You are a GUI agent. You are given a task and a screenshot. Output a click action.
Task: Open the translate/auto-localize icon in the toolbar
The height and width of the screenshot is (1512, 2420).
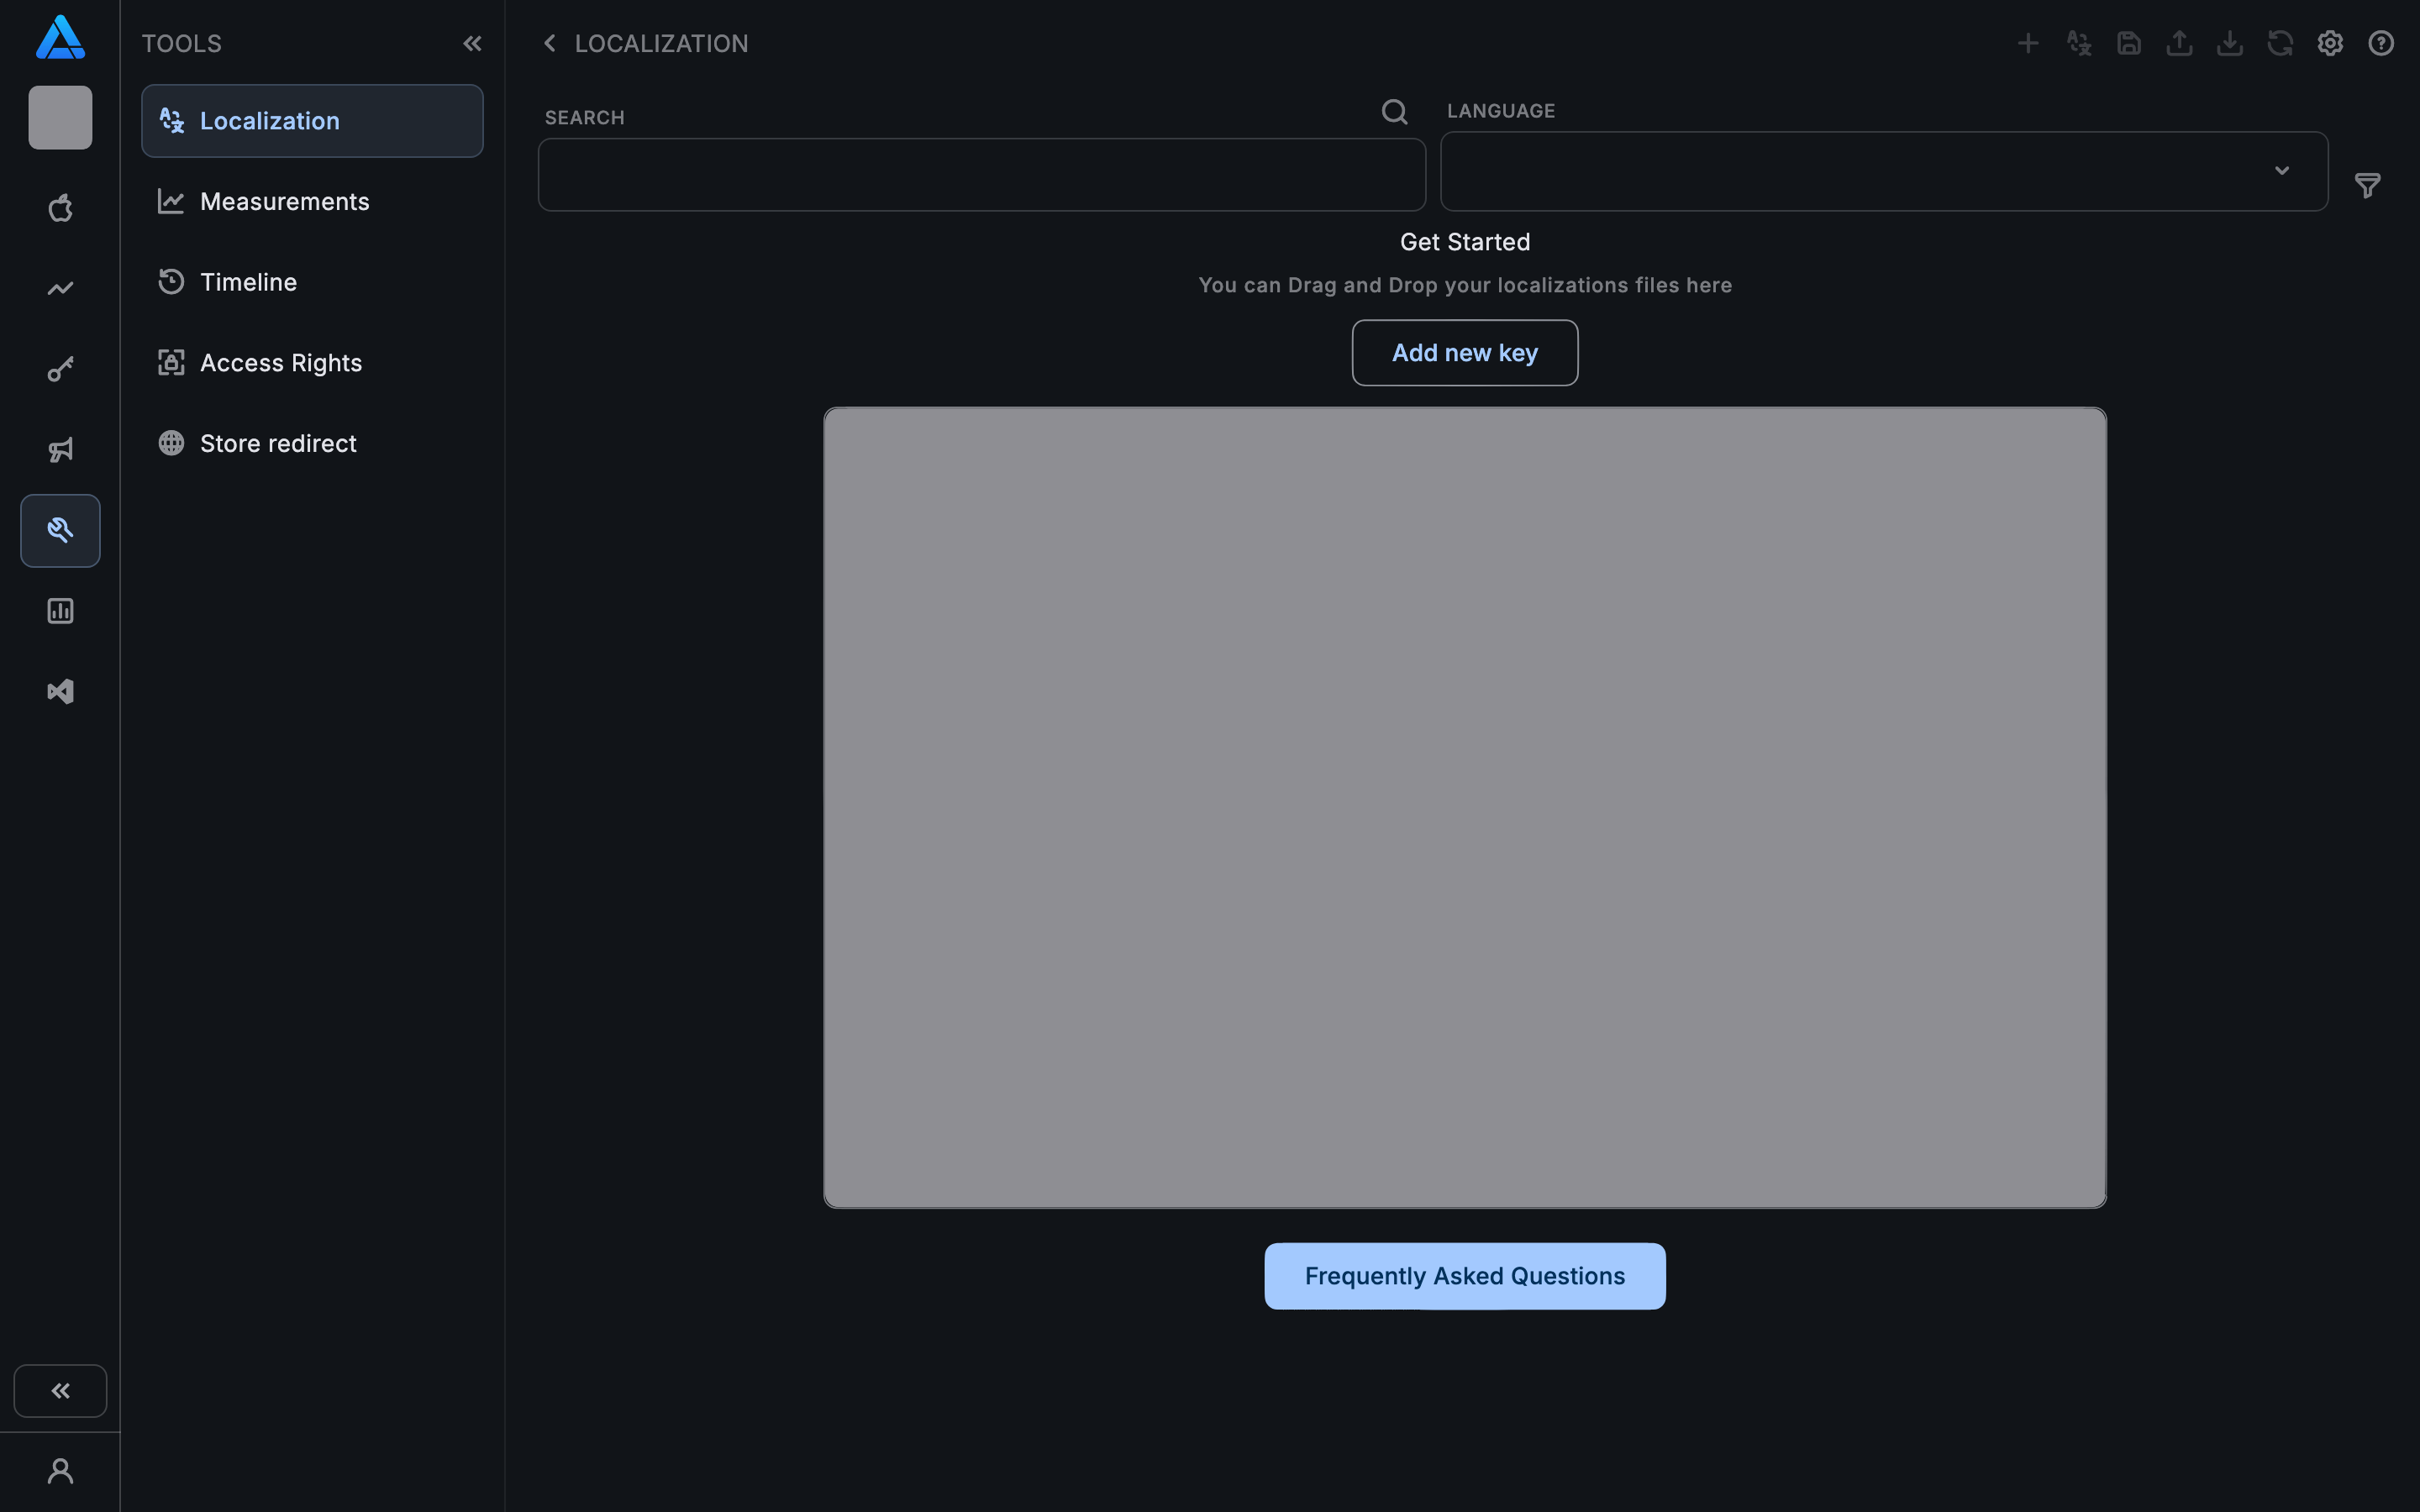click(x=2077, y=43)
